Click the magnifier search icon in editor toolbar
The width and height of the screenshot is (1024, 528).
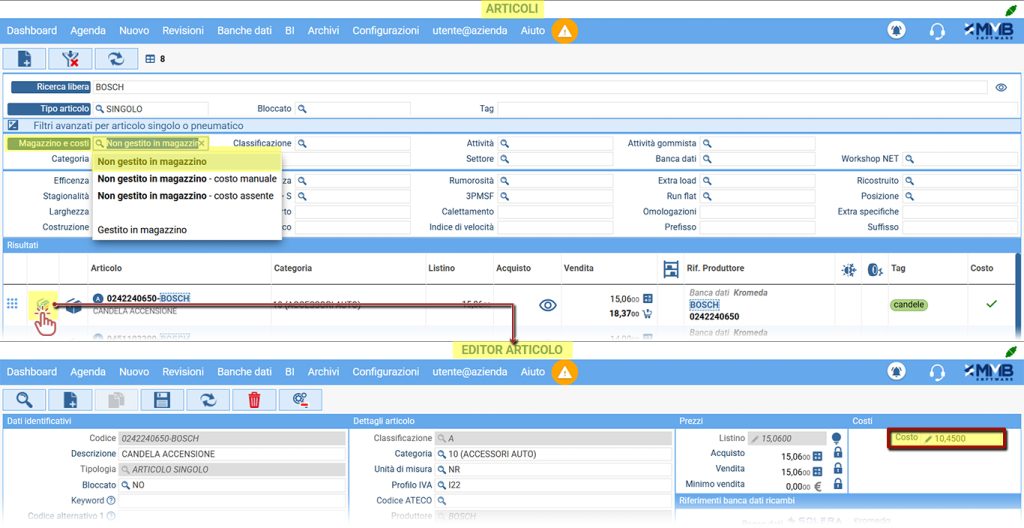(24, 400)
